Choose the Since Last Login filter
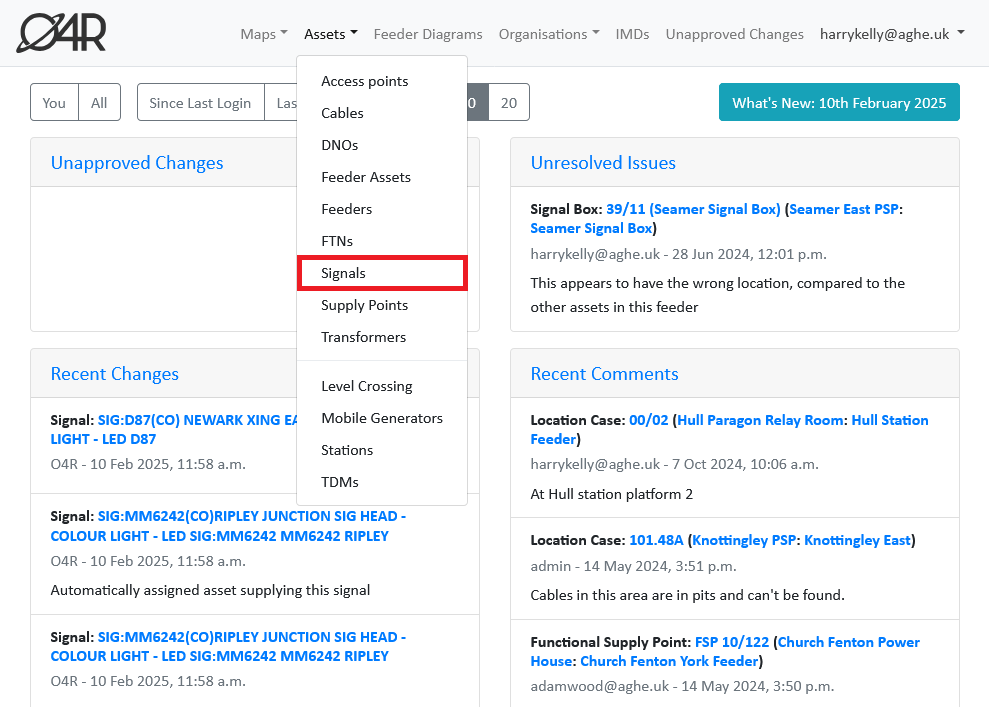This screenshot has height=707, width=989. pos(200,102)
